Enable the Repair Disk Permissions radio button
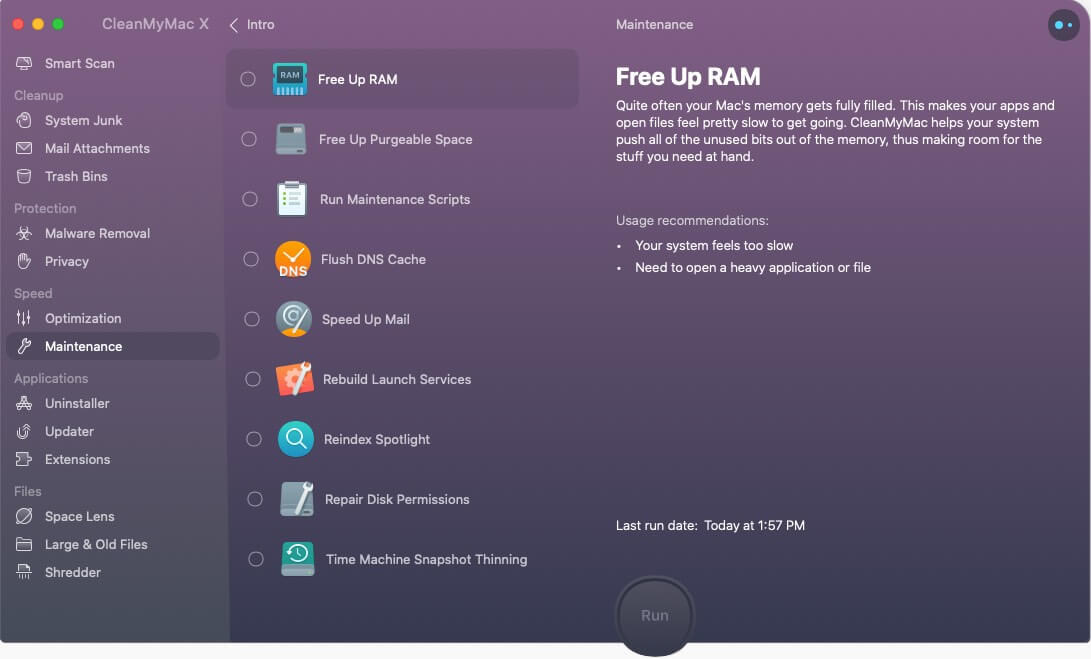Viewport: 1091px width, 659px height. [255, 499]
